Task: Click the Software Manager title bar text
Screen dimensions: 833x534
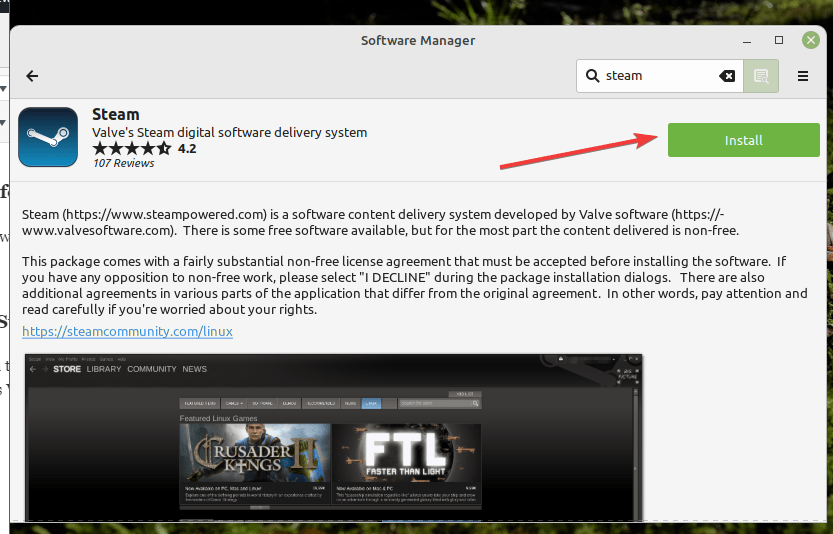Action: [x=418, y=40]
